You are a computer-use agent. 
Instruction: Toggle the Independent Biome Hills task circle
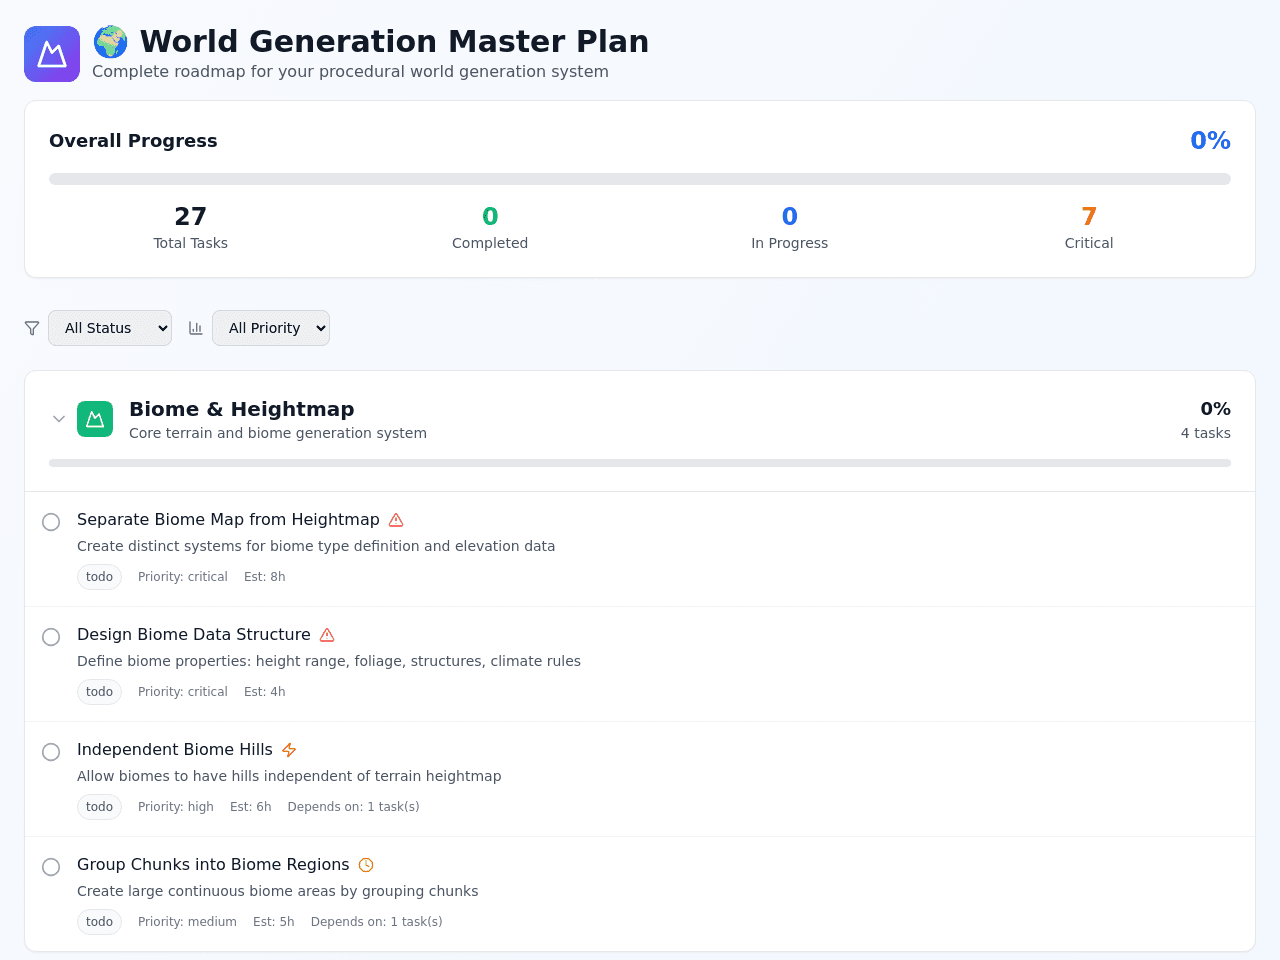51,752
